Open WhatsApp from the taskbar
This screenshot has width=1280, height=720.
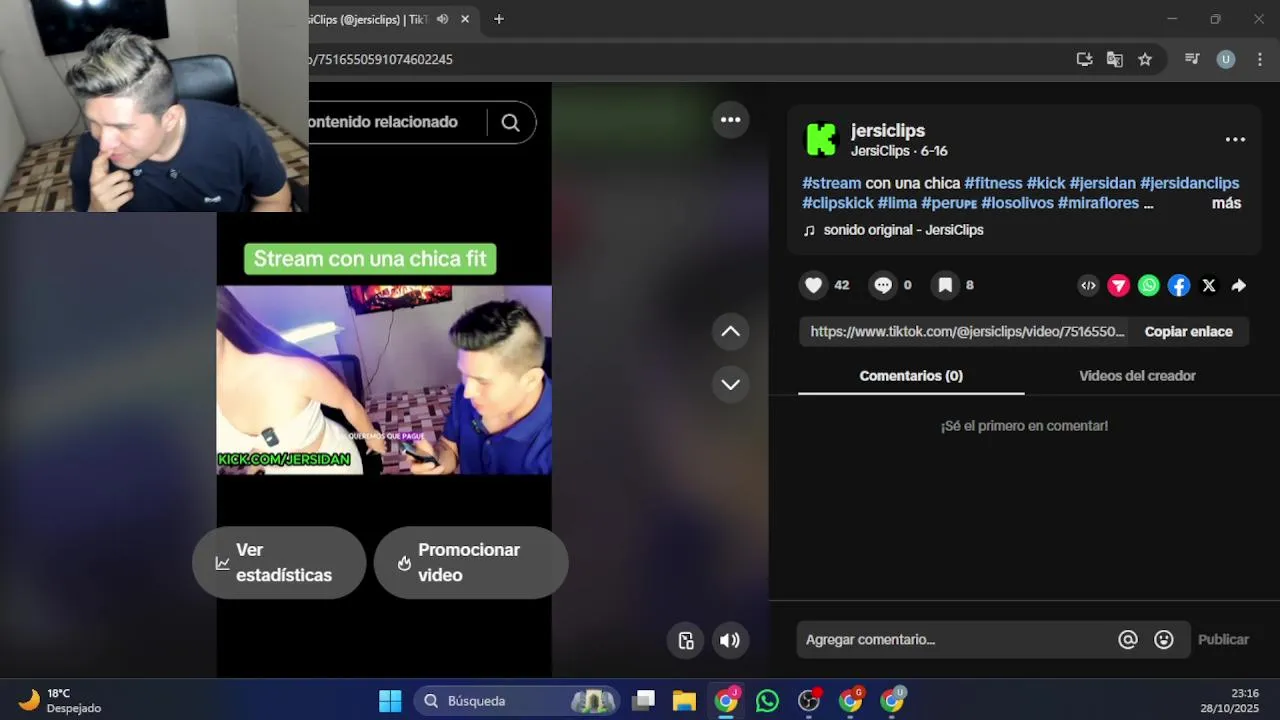click(767, 701)
